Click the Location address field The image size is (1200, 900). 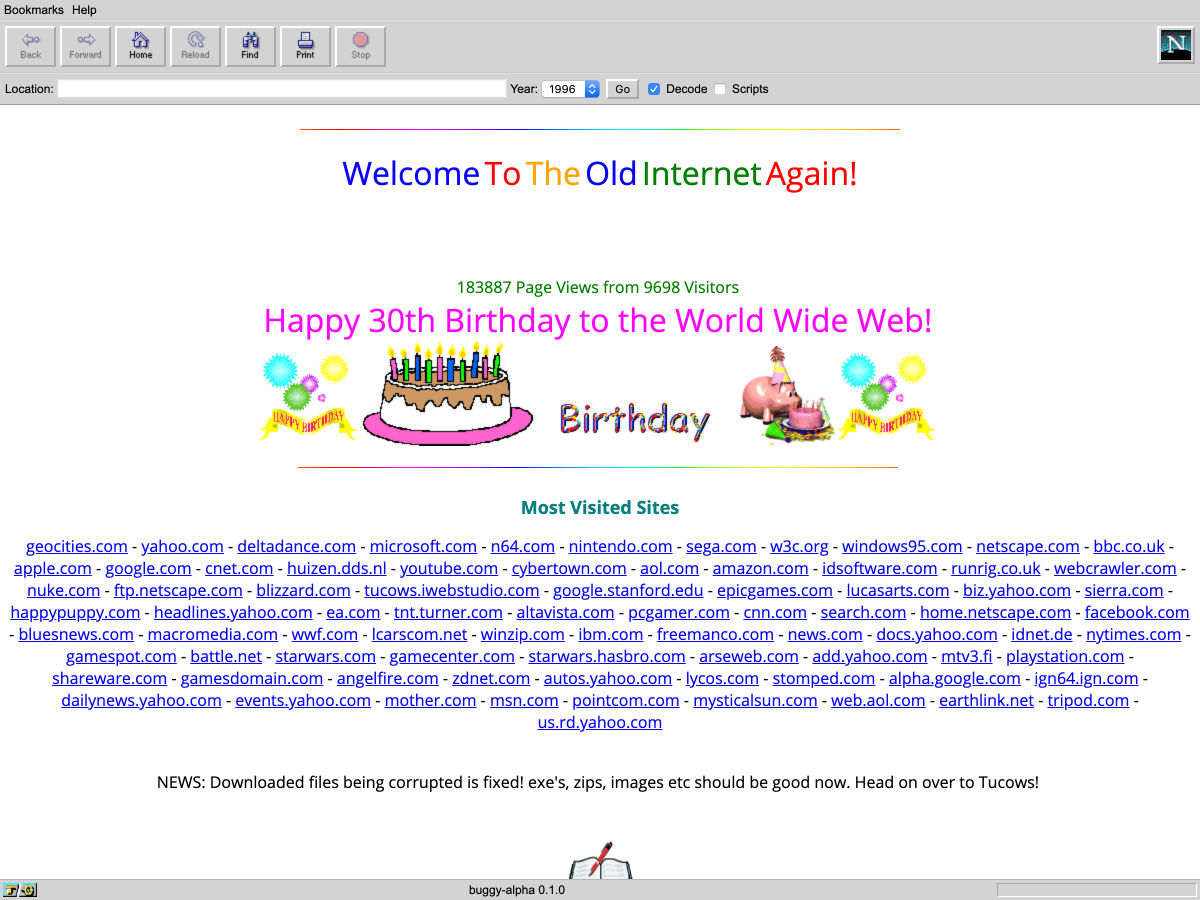coord(282,89)
